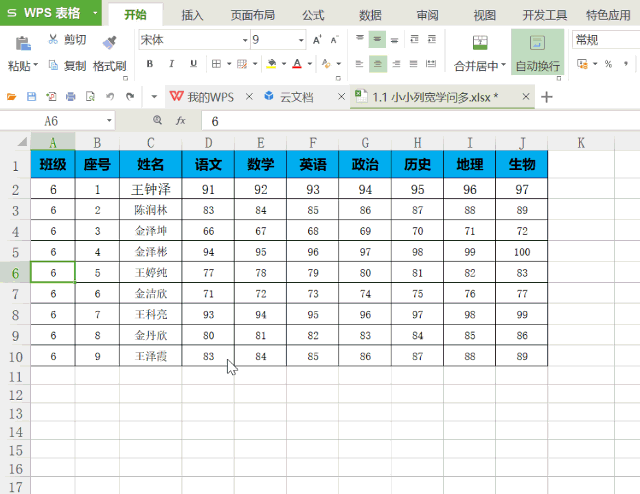Toggle italic formatting
The image size is (640, 494).
click(x=171, y=64)
